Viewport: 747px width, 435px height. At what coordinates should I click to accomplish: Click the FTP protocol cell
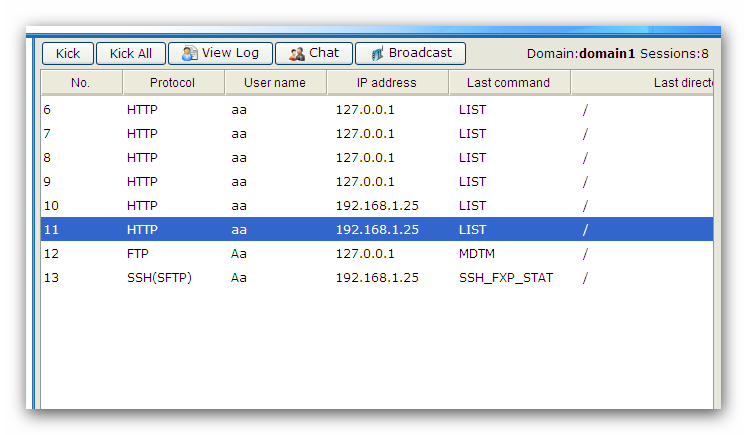pos(138,253)
